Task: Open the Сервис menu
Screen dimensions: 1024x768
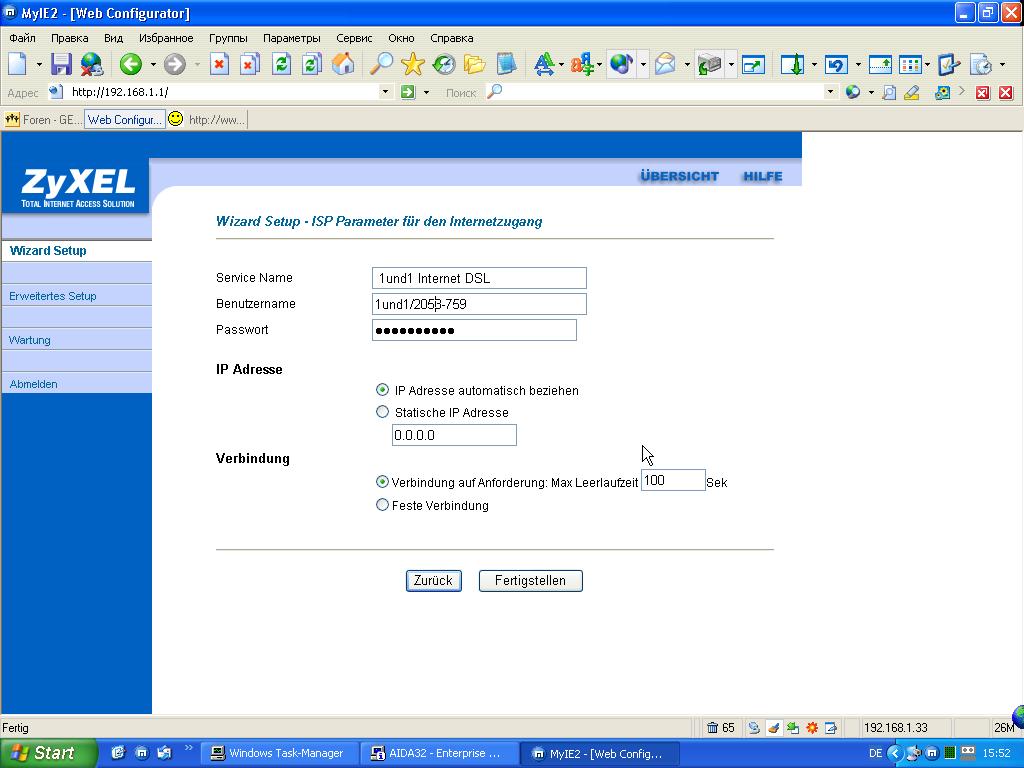Action: [354, 38]
